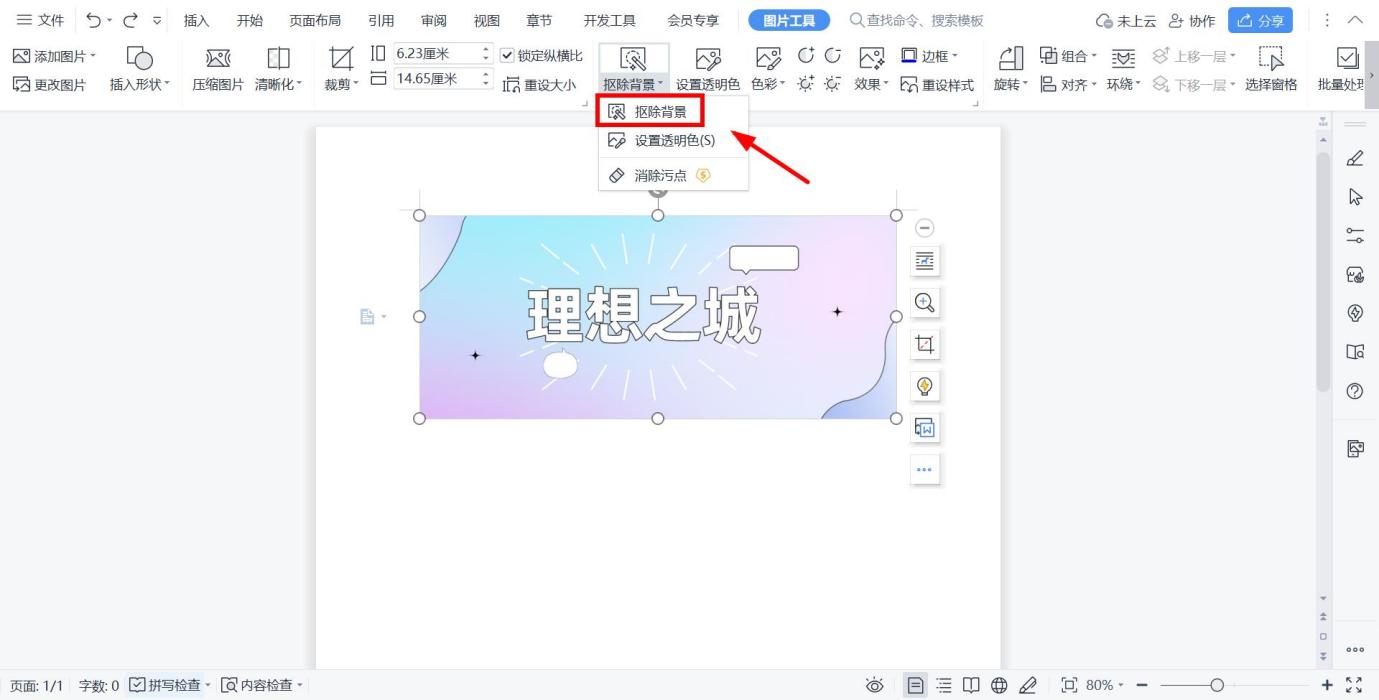Click the blue share button
Viewport: 1379px width, 700px height.
(1259, 20)
